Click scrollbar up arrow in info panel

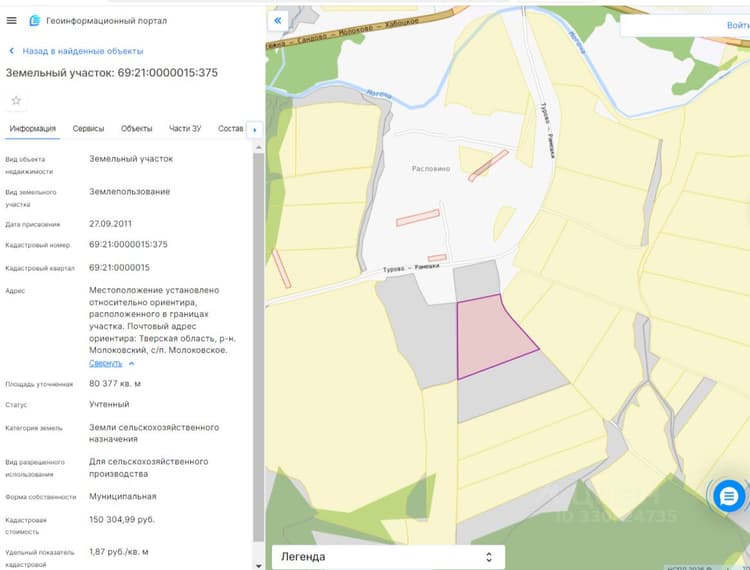tap(259, 147)
